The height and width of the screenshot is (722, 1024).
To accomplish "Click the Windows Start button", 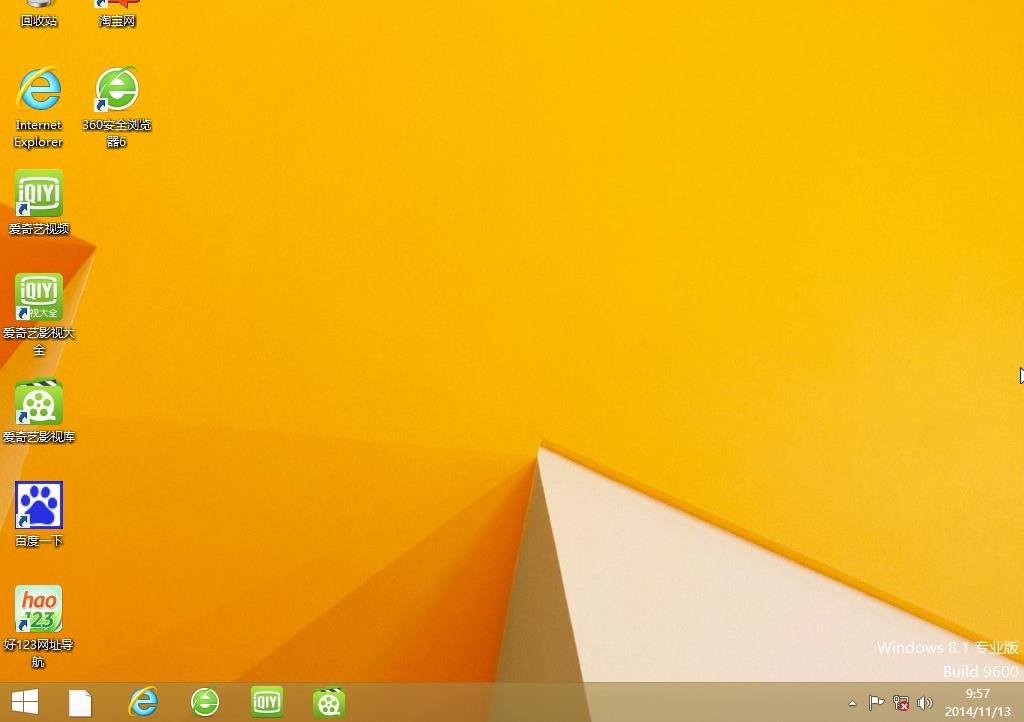I will click(22, 703).
